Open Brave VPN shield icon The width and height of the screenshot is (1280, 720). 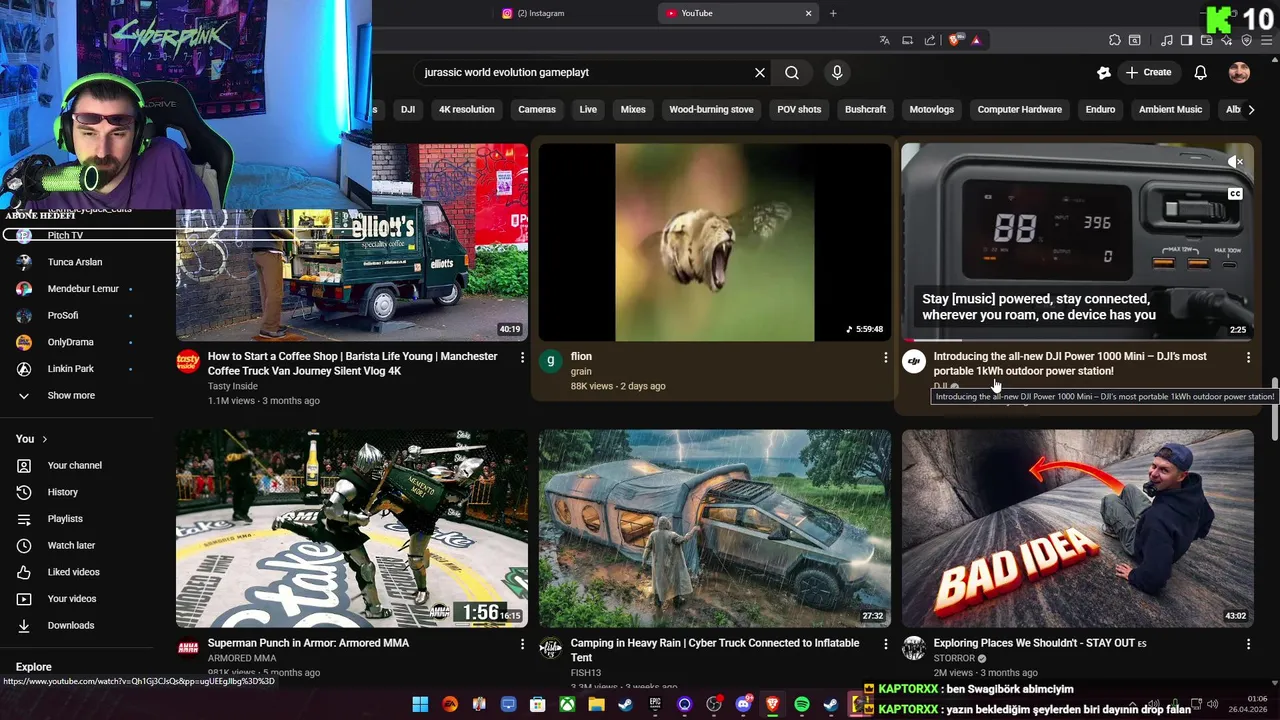(x=1246, y=40)
